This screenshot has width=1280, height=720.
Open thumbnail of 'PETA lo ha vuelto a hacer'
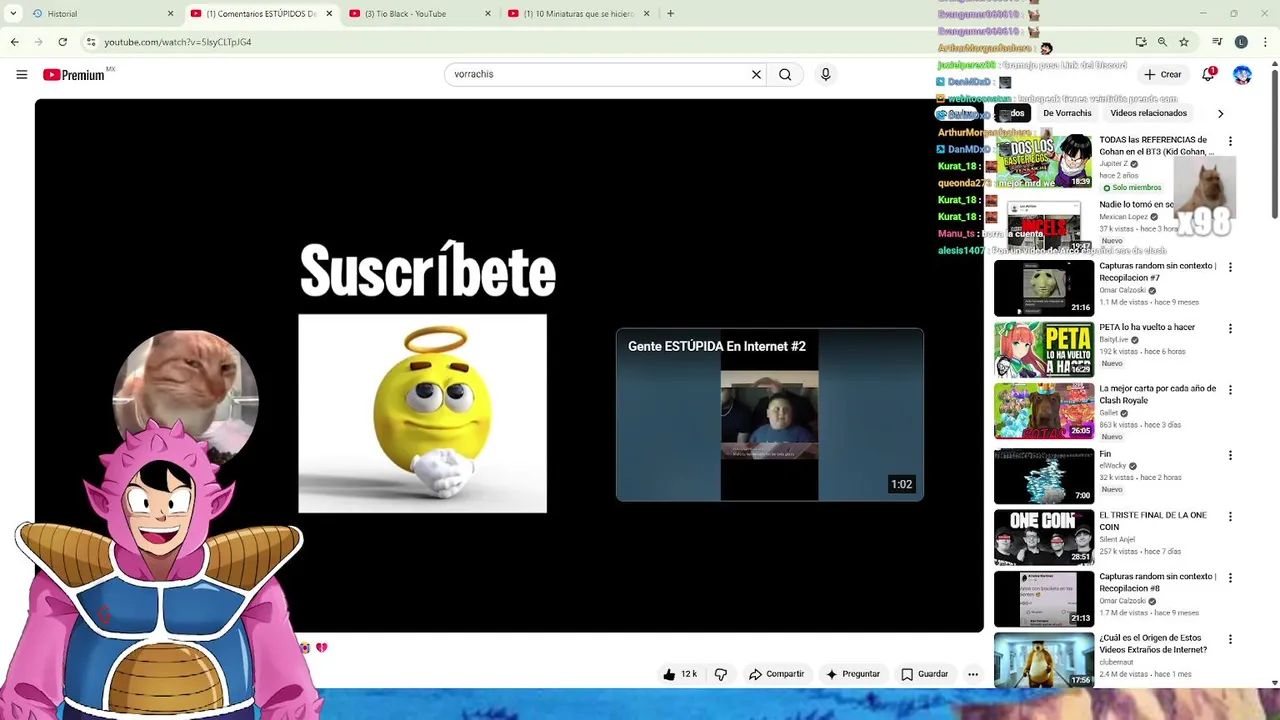1044,349
